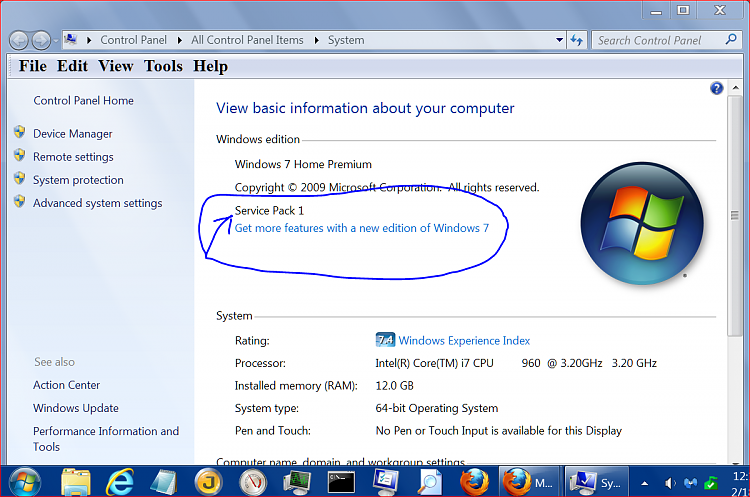Open Device Manager link
This screenshot has height=497, width=750.
pyautogui.click(x=73, y=133)
